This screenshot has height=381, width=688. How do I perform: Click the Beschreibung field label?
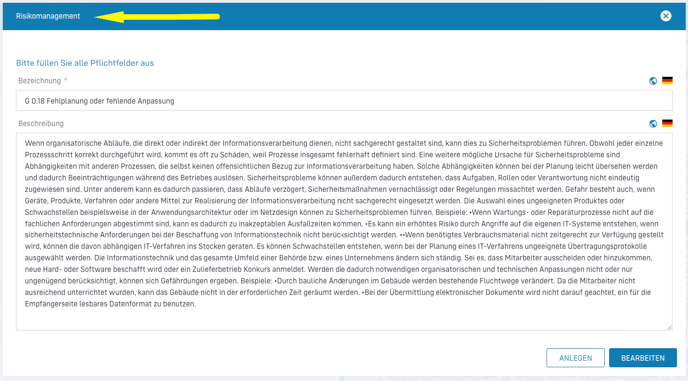(x=41, y=123)
